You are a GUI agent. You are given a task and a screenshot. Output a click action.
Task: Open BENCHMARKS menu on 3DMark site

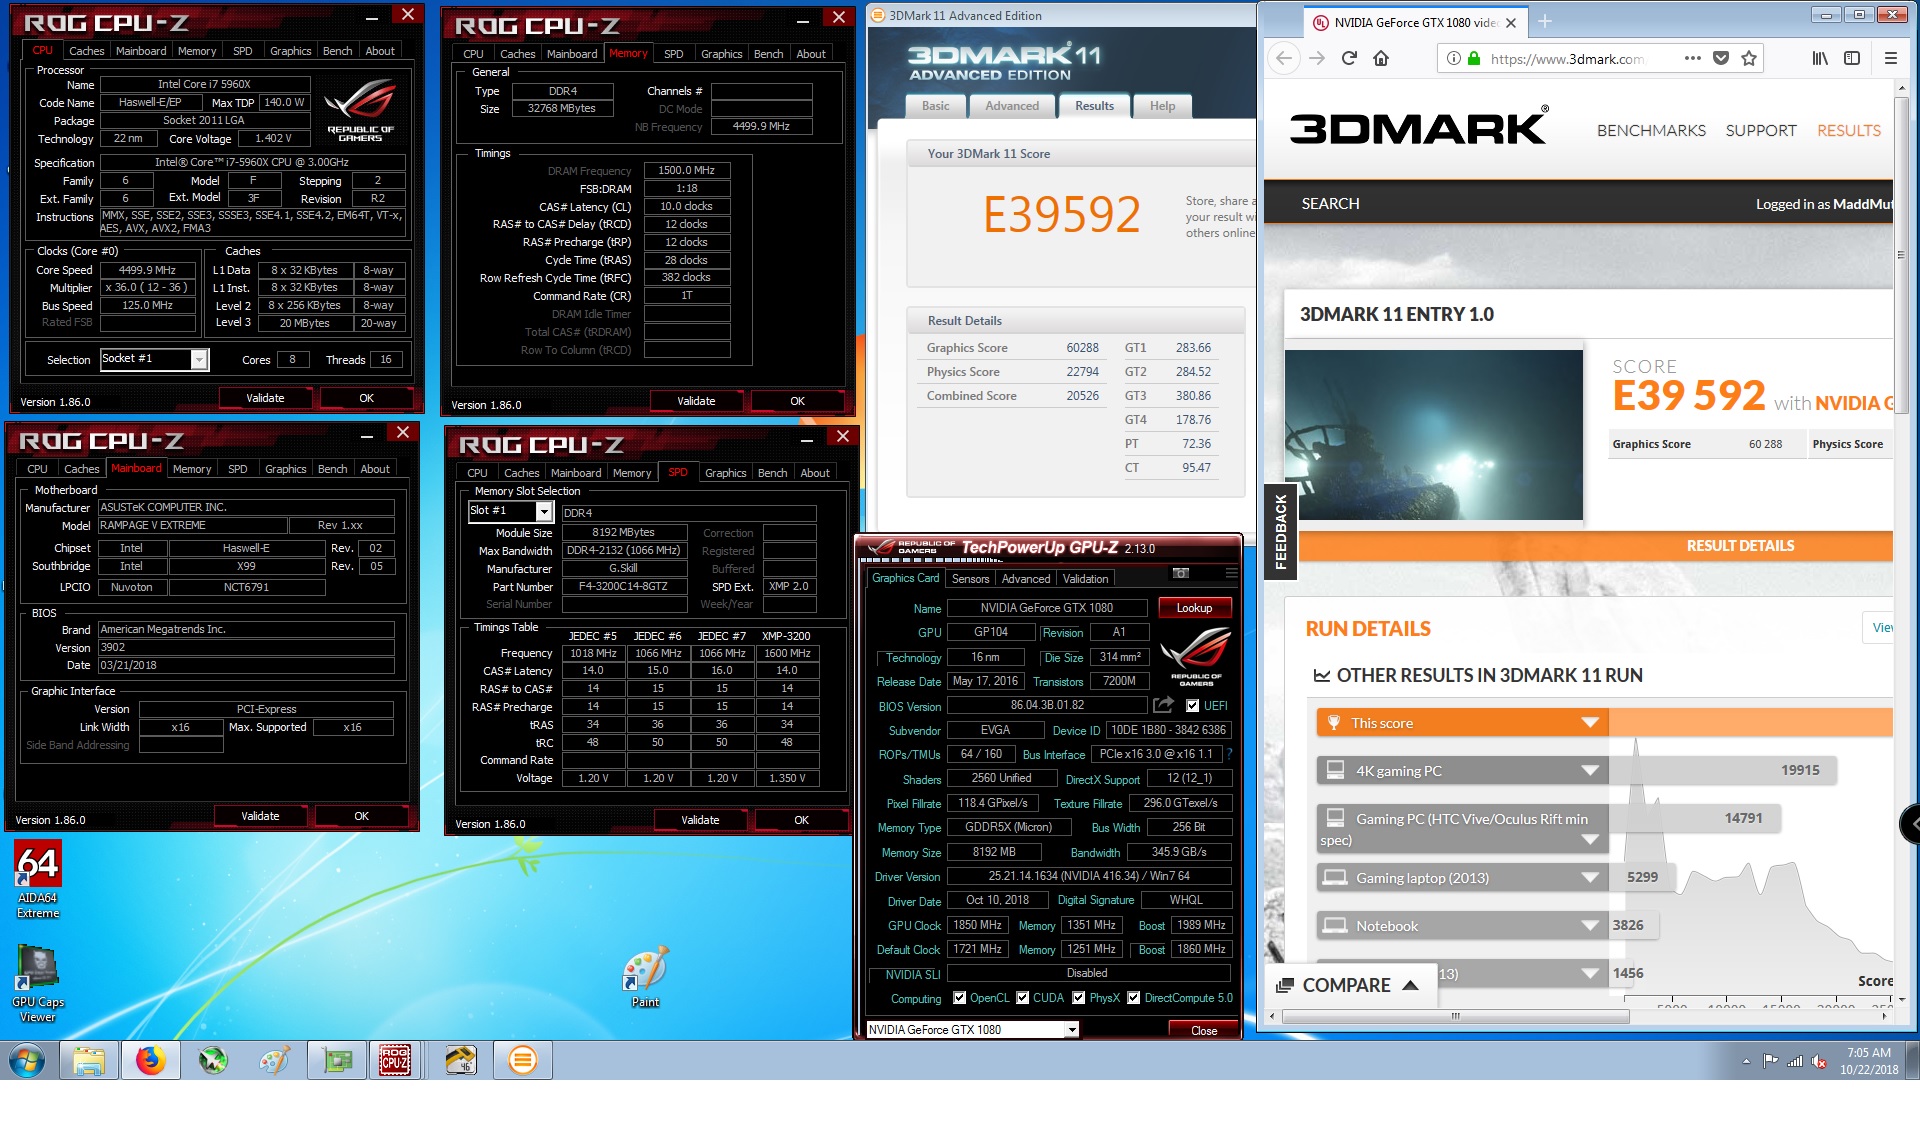click(1651, 131)
